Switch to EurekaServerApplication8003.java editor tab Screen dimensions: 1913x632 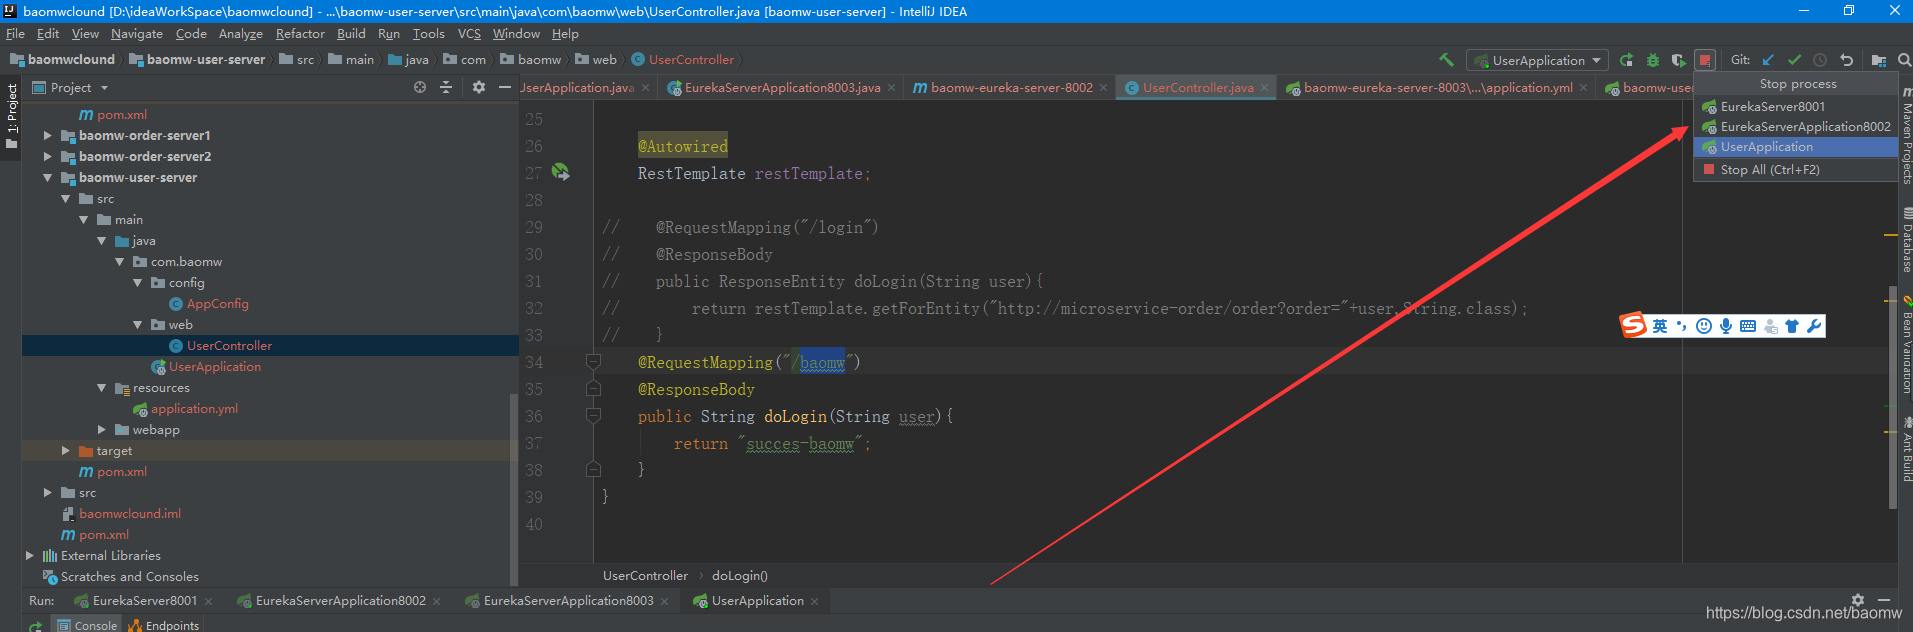pos(782,88)
